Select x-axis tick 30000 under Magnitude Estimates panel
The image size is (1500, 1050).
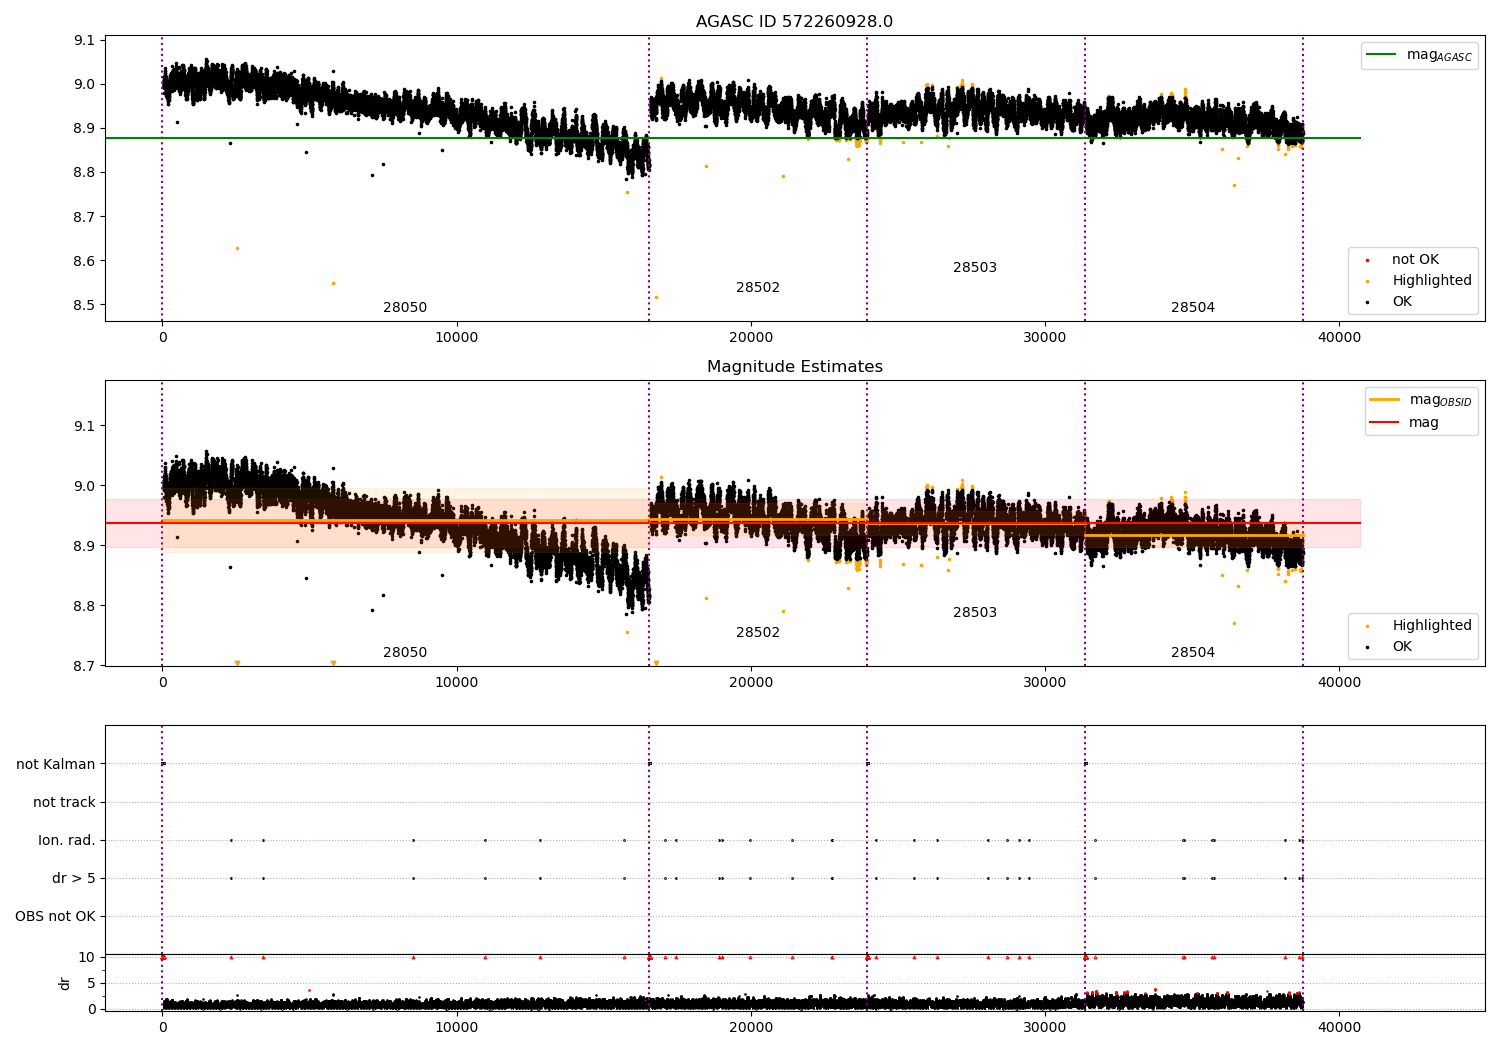(x=1045, y=682)
